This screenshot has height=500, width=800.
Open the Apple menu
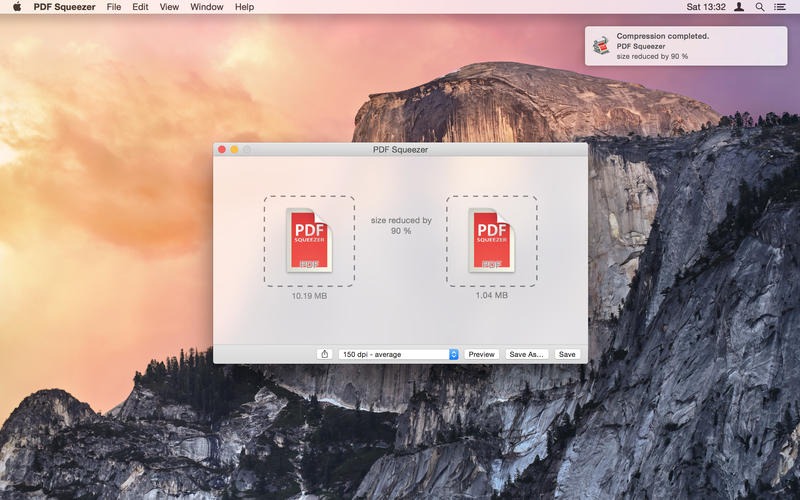tap(16, 7)
